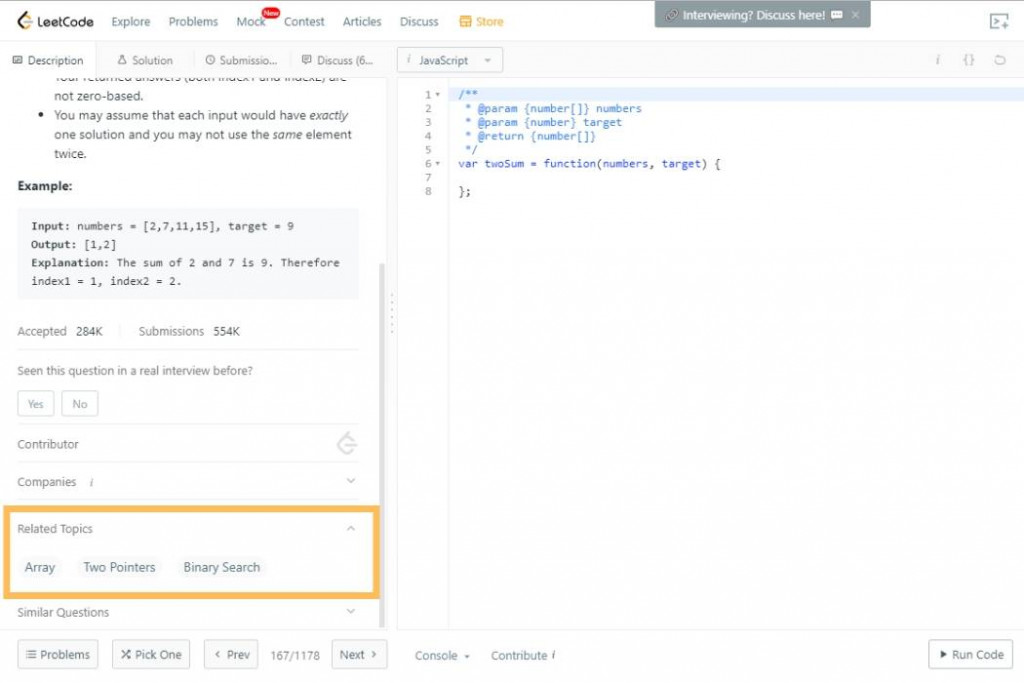Go to the Prev problem
The height and width of the screenshot is (683, 1024).
click(x=231, y=654)
